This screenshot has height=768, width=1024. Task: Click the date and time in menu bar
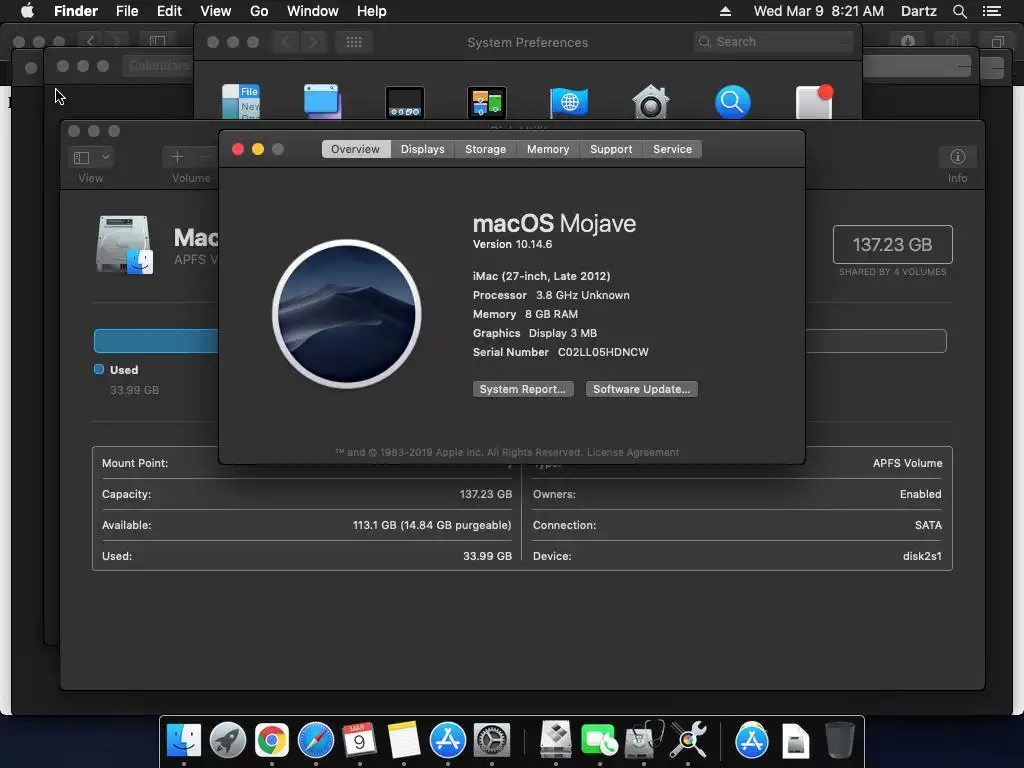point(818,11)
